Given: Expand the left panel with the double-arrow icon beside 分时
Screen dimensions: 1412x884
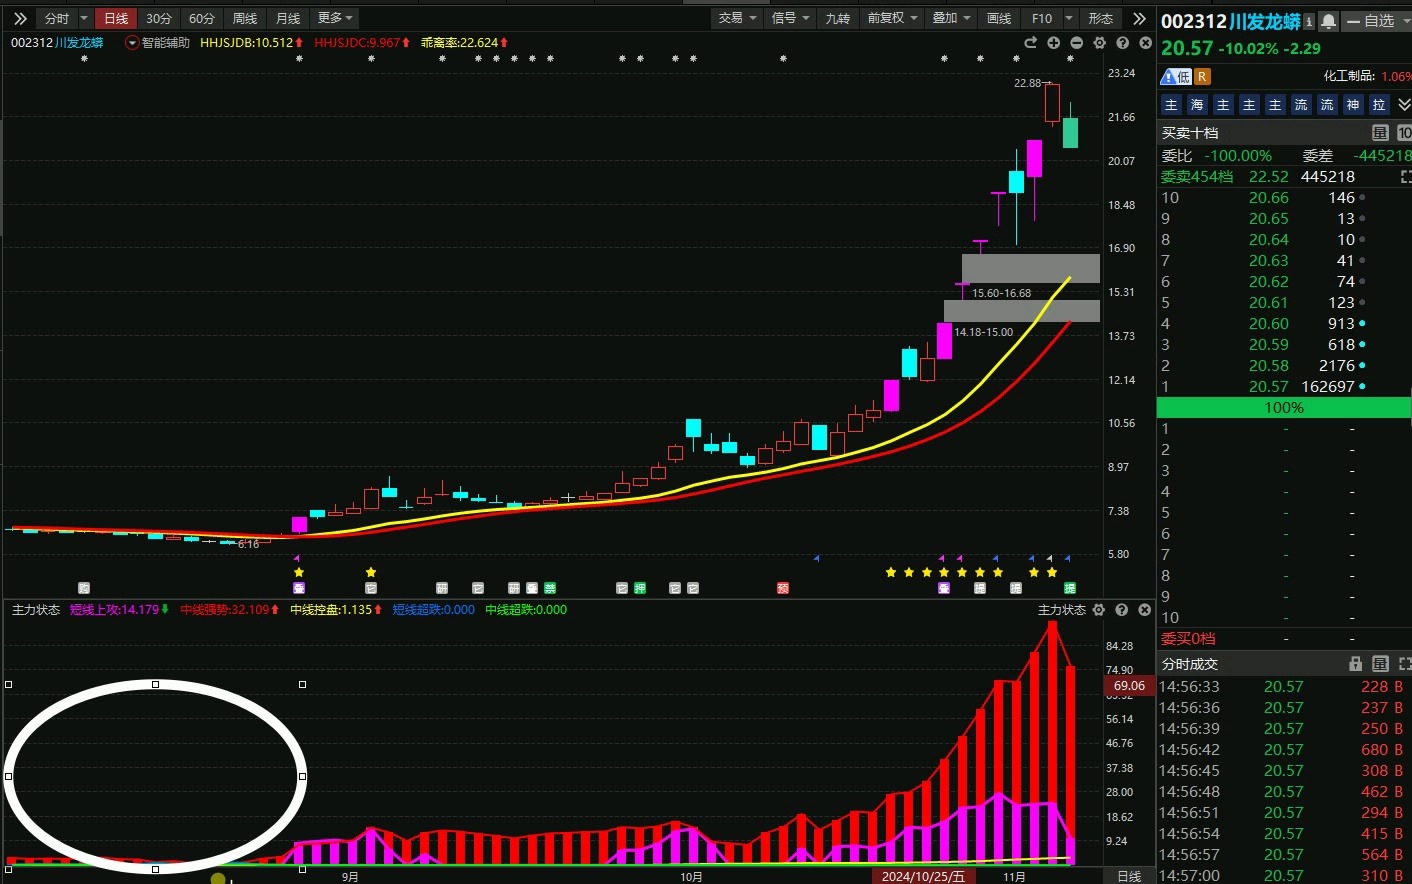Looking at the screenshot, I should [x=20, y=18].
